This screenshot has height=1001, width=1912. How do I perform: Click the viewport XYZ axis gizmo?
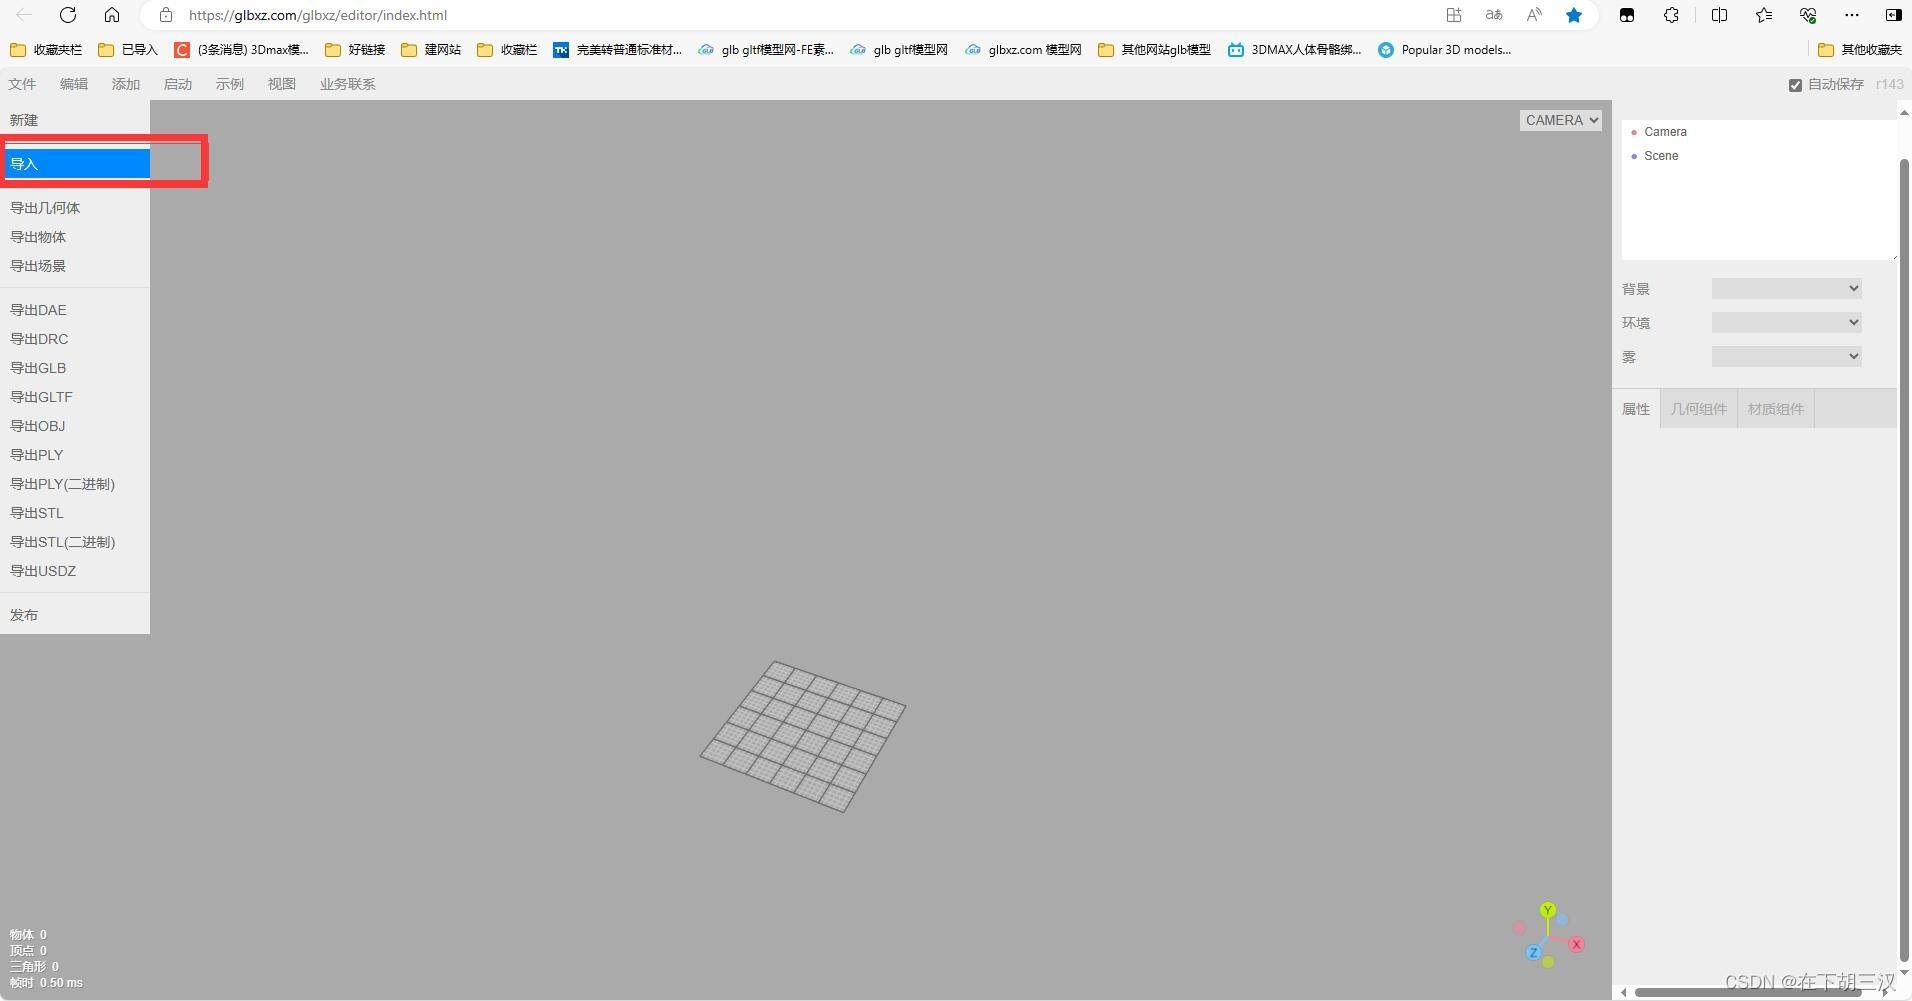[x=1548, y=937]
